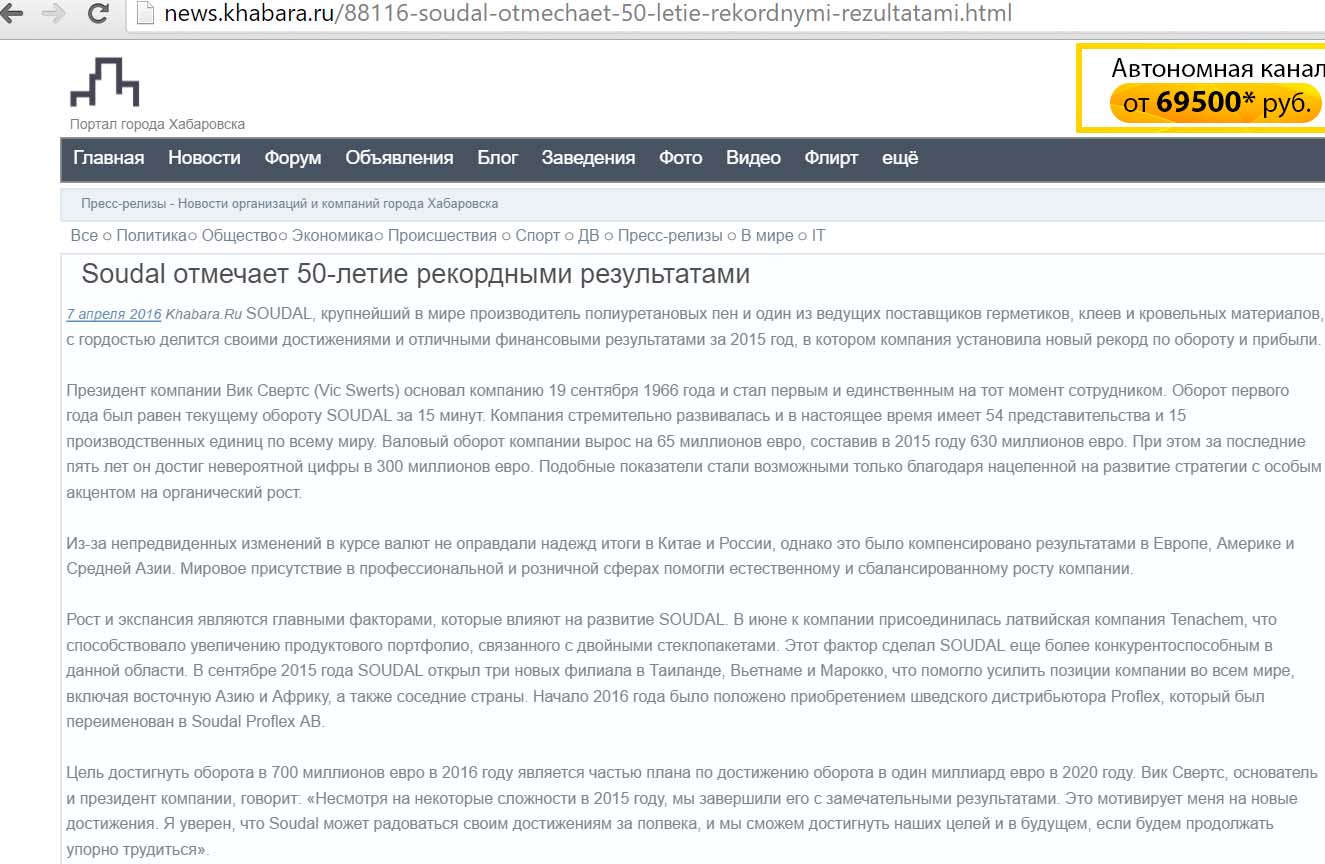Click the browser back arrow
Image resolution: width=1325 pixels, height=864 pixels.
pyautogui.click(x=11, y=13)
